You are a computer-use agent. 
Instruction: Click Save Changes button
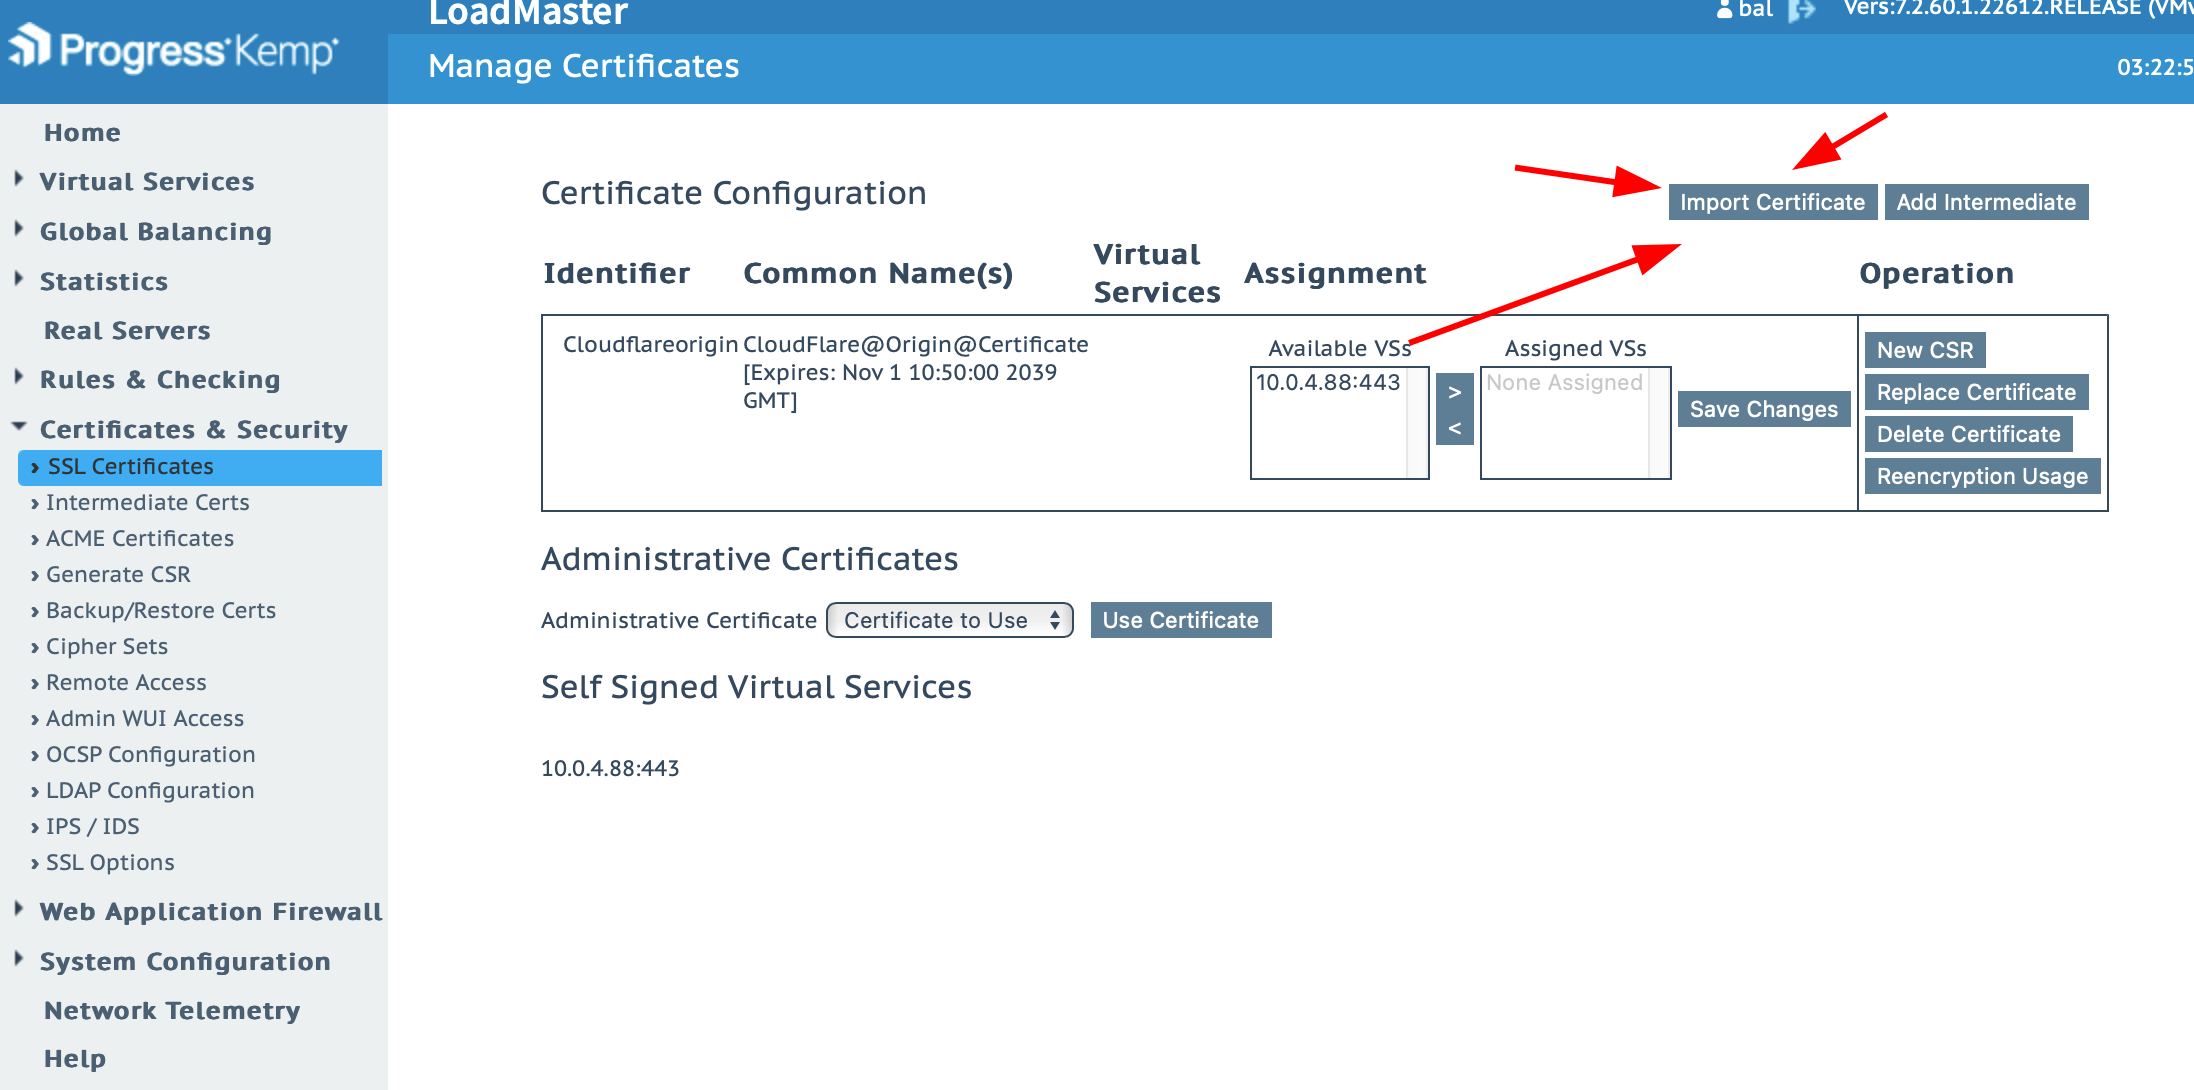click(x=1763, y=409)
